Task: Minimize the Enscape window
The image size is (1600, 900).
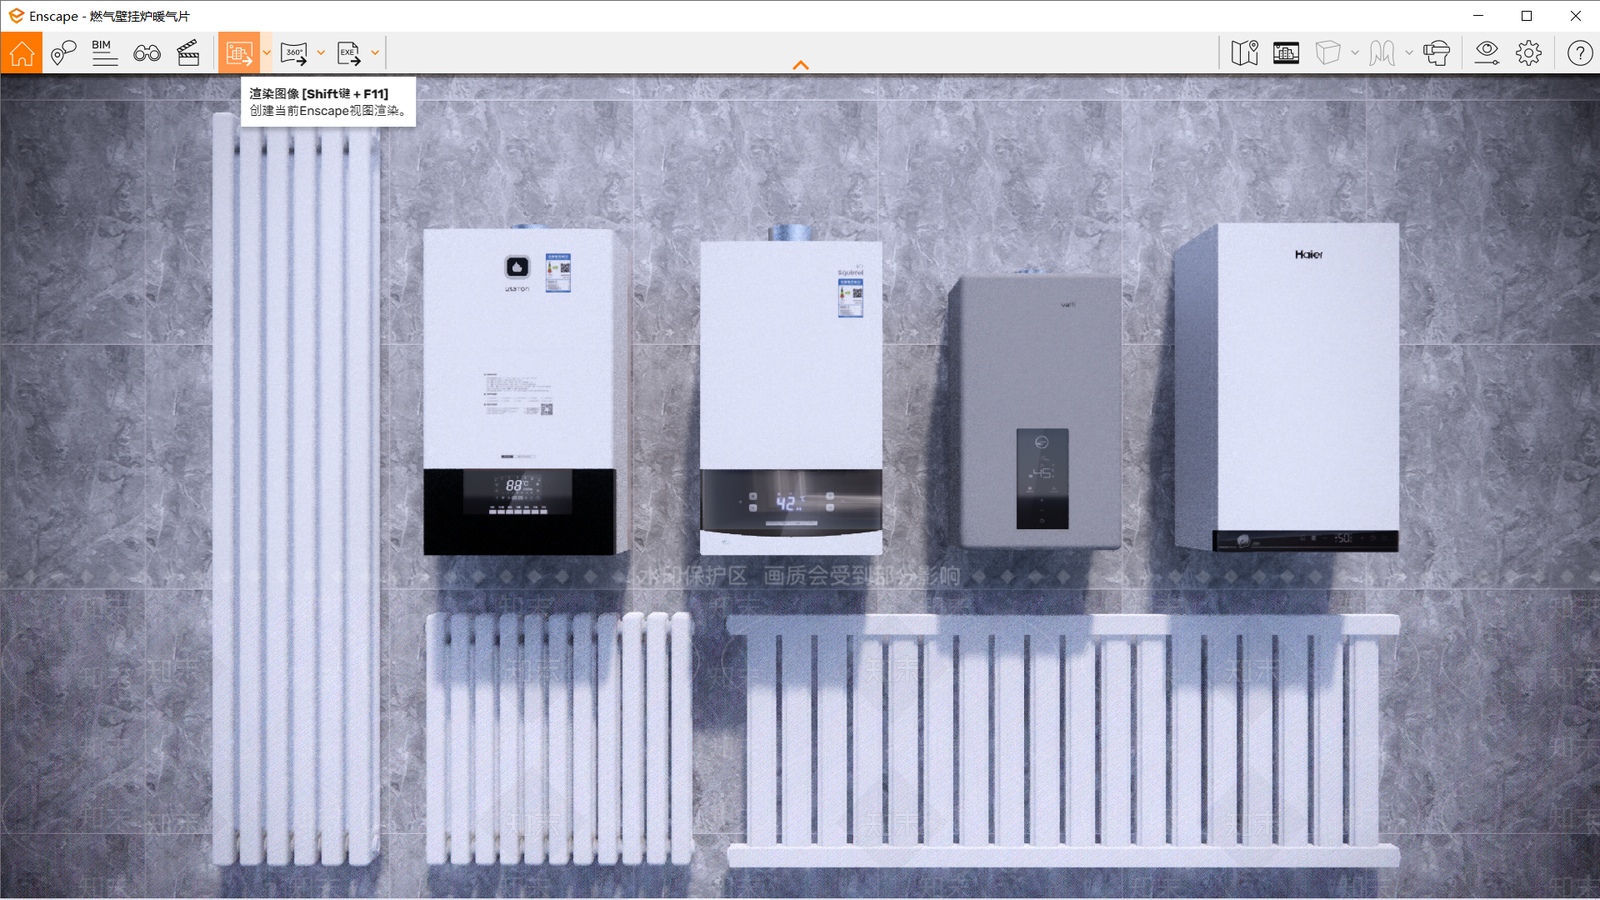Action: pos(1478,16)
